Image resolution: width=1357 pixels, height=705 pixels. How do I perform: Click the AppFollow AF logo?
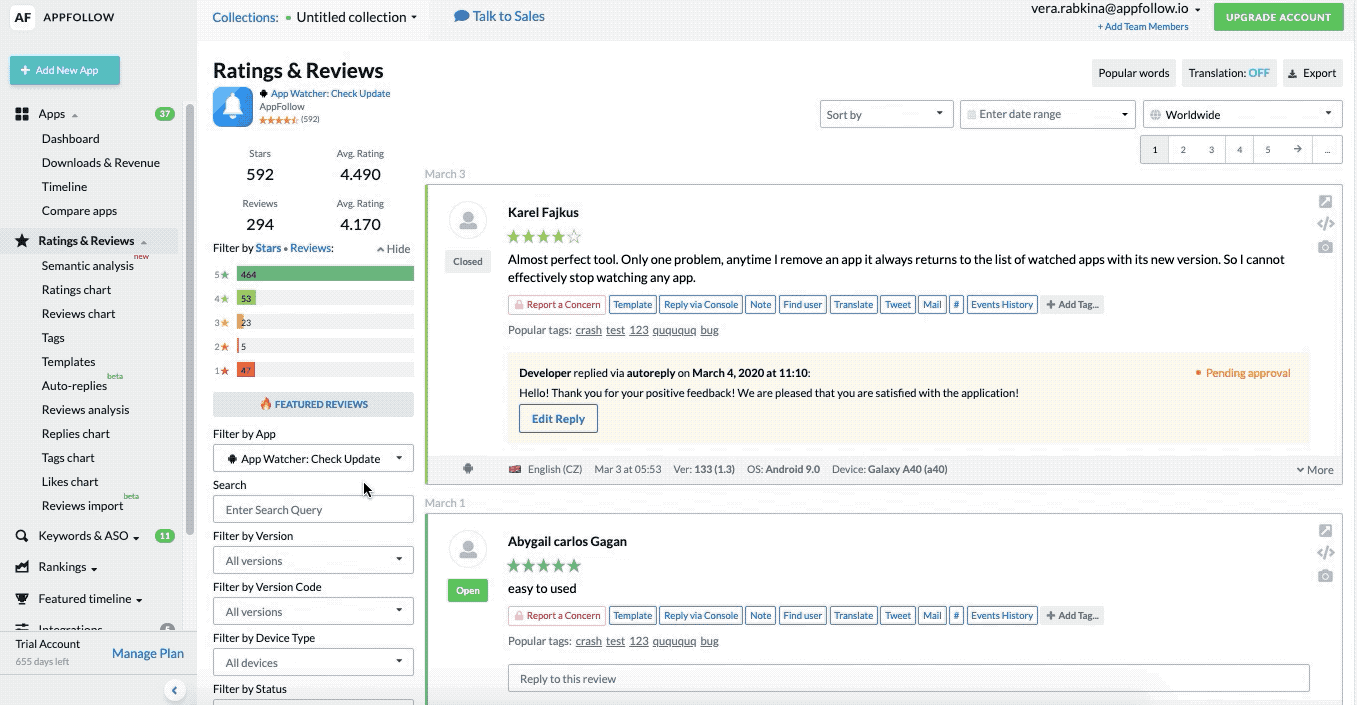(23, 17)
